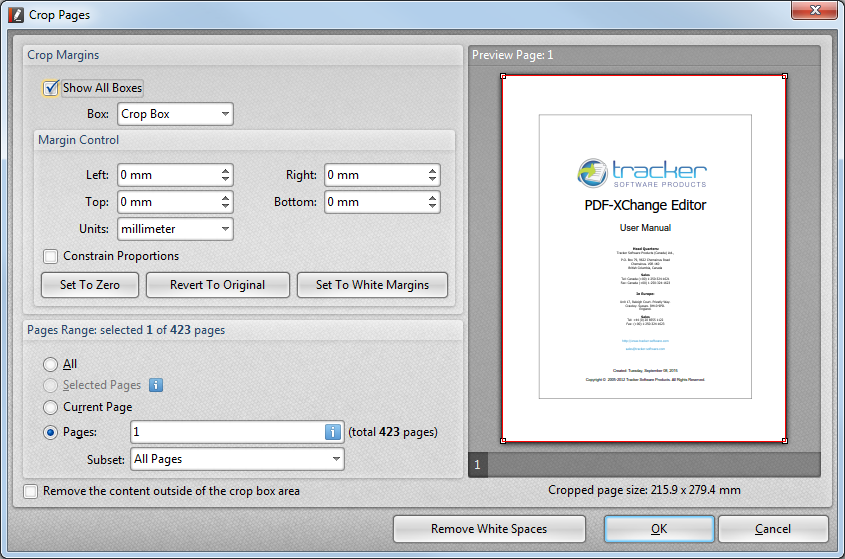Click the Remove White Spaces button

489,529
